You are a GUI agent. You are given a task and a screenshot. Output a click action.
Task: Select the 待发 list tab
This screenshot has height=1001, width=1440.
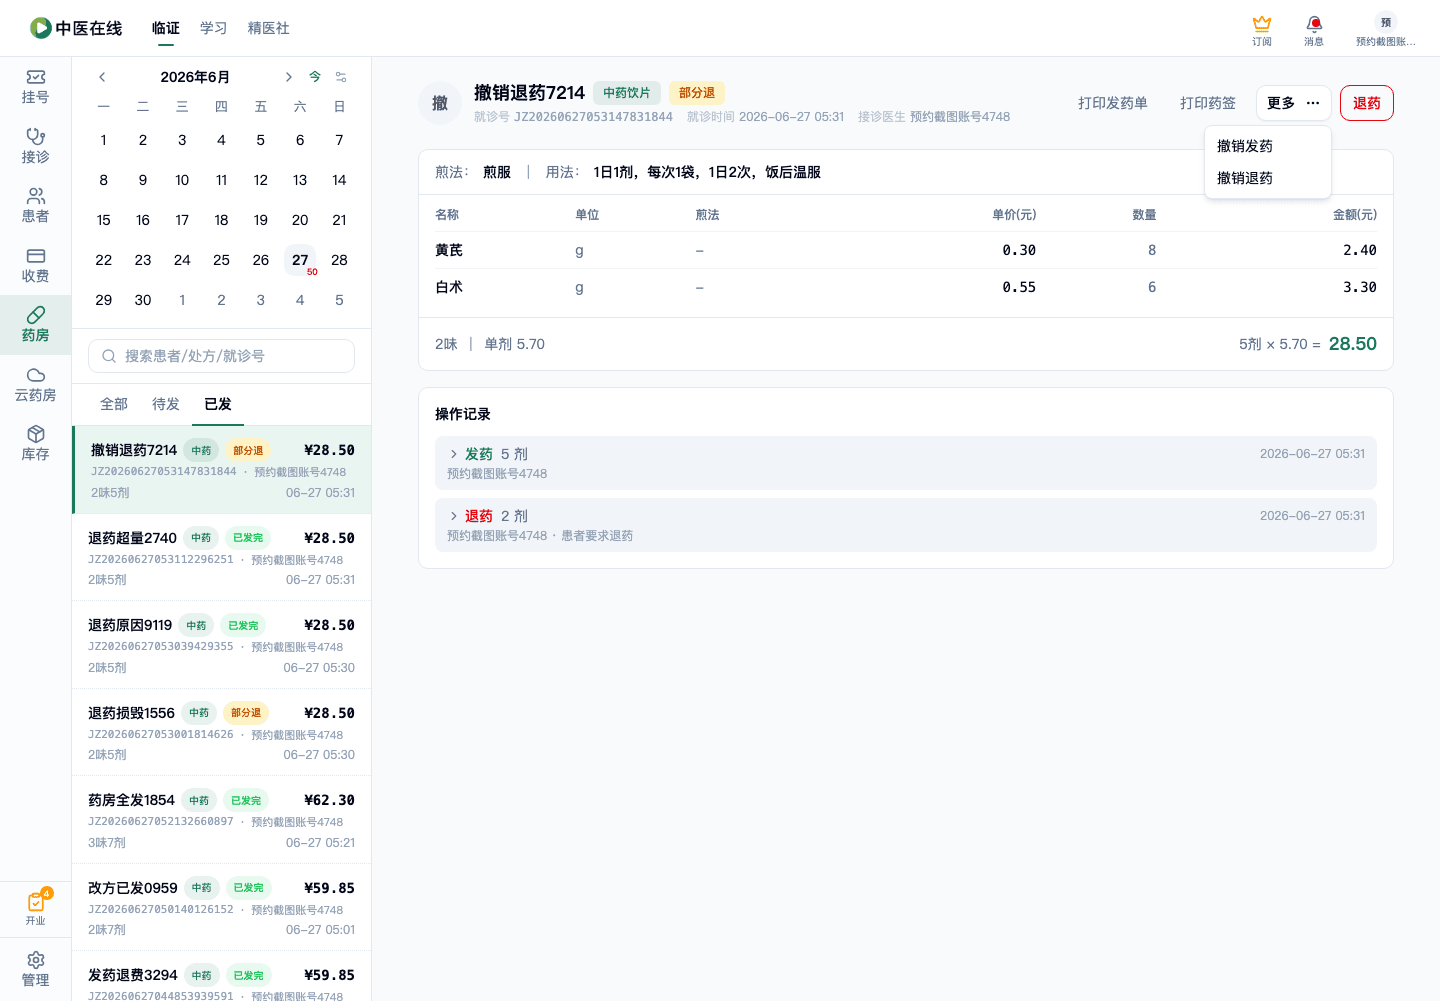tap(166, 404)
